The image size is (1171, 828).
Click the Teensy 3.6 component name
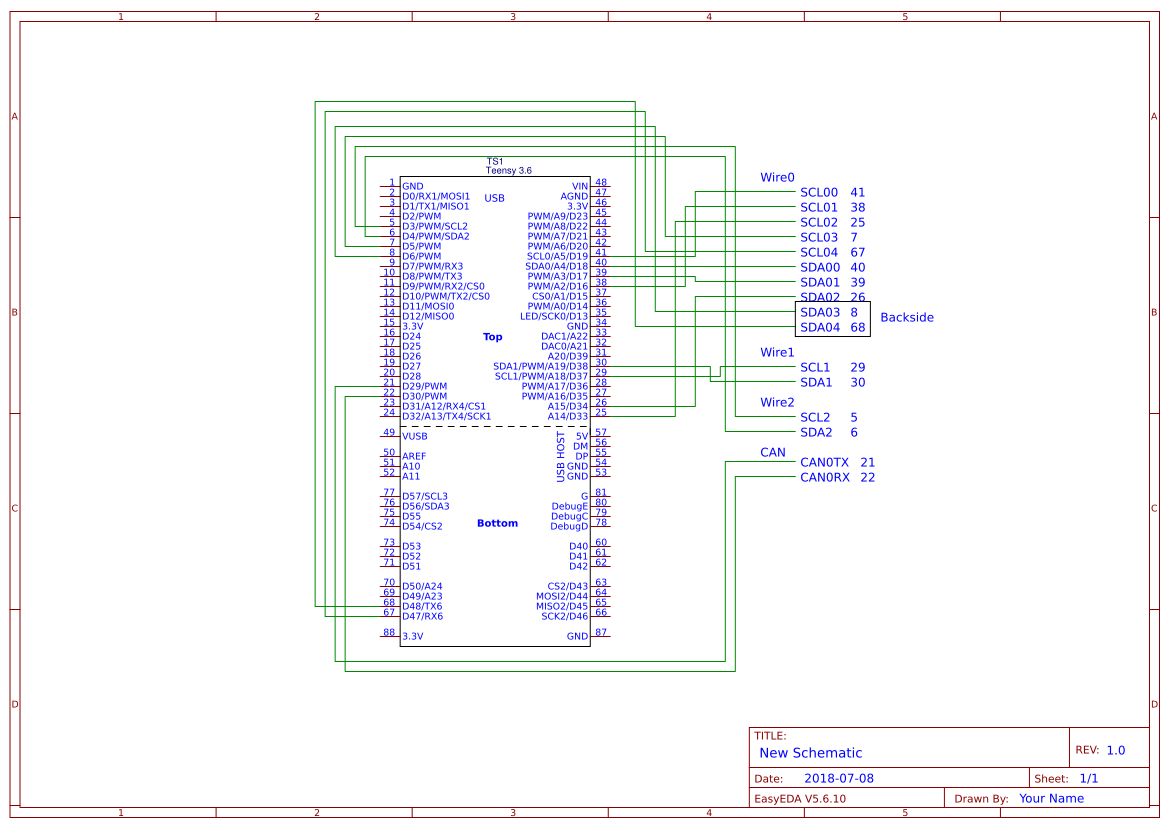[508, 171]
